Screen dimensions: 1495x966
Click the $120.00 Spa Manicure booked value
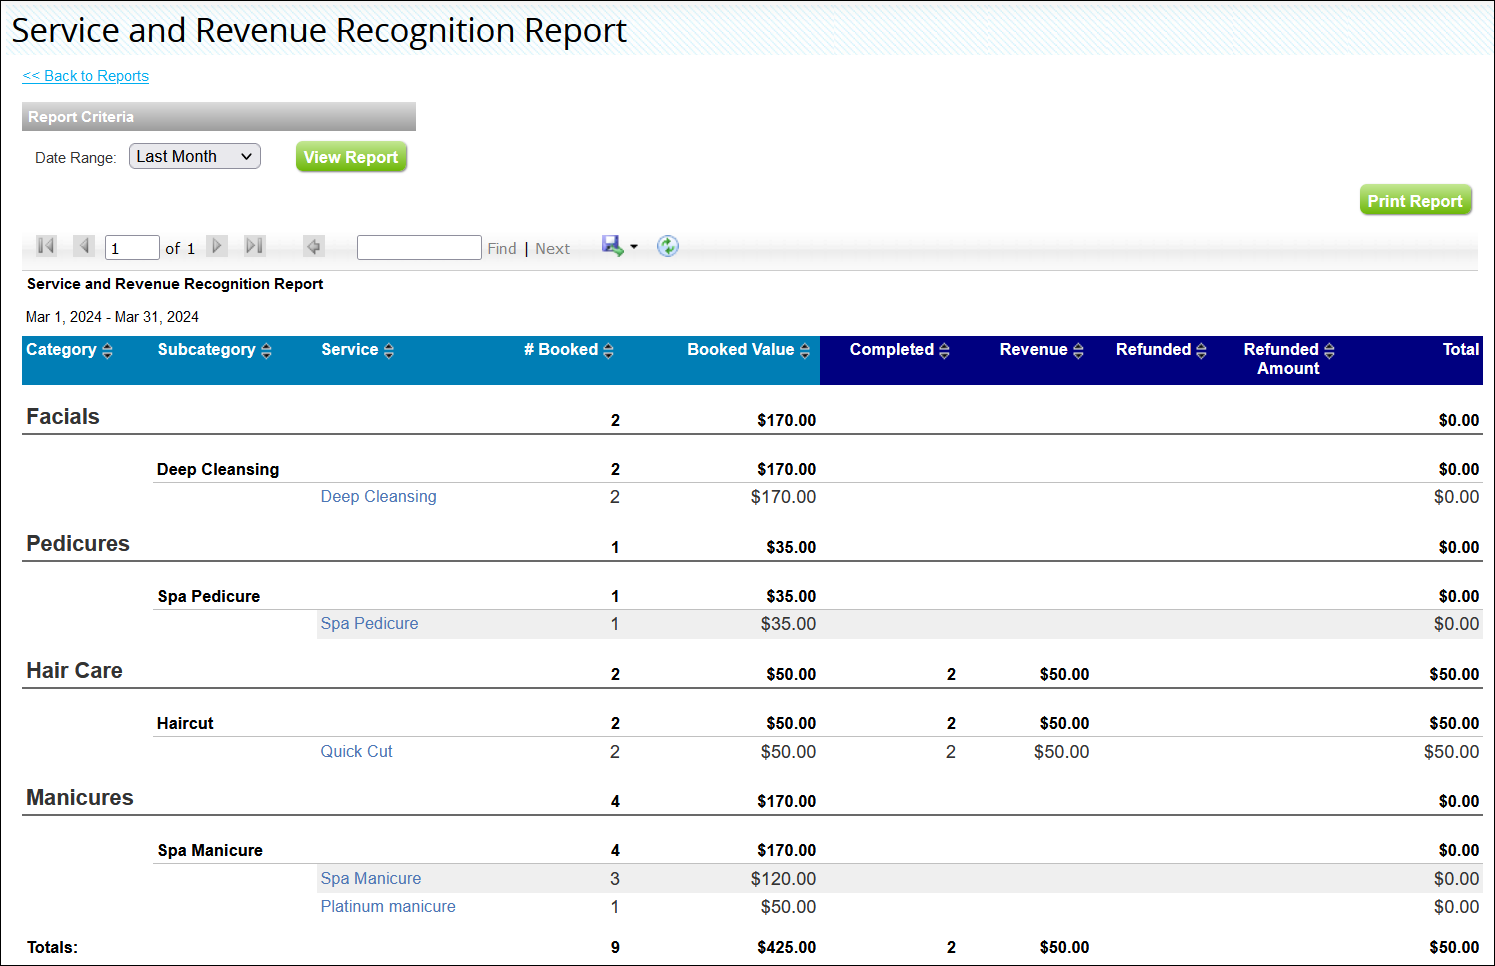click(783, 879)
